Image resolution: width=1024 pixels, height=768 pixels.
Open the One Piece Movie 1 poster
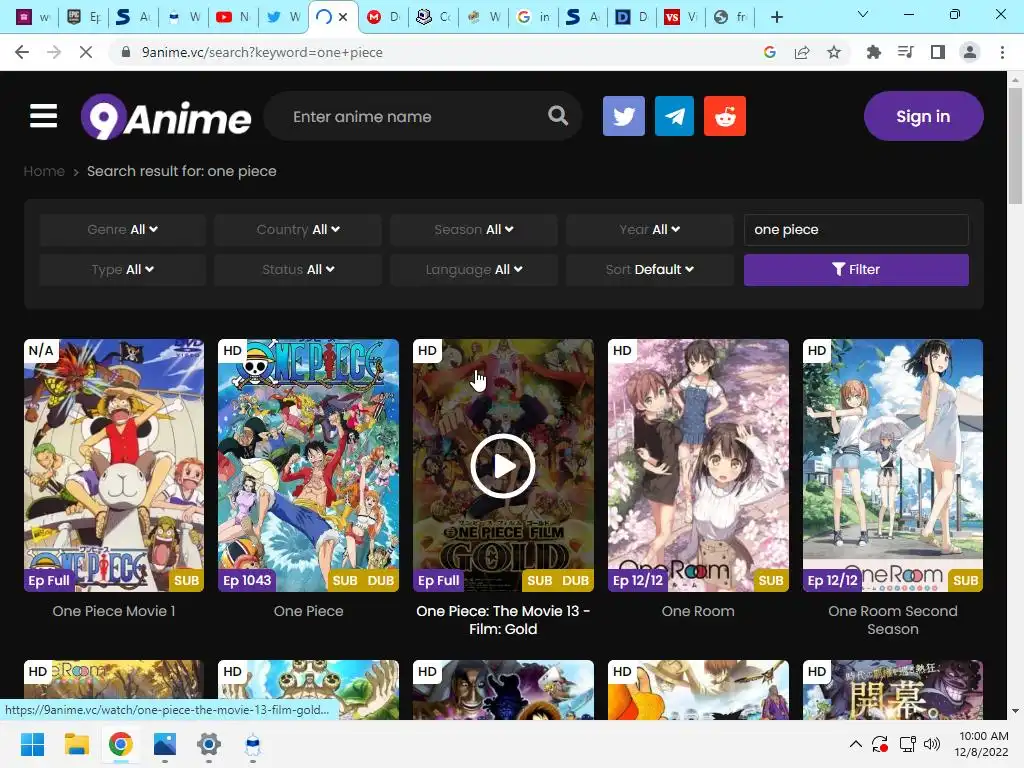point(114,465)
